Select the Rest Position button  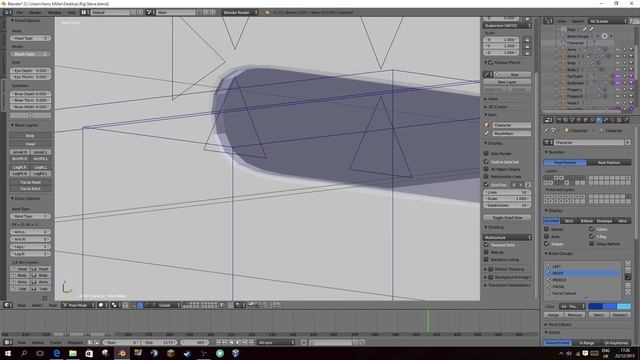click(x=609, y=162)
